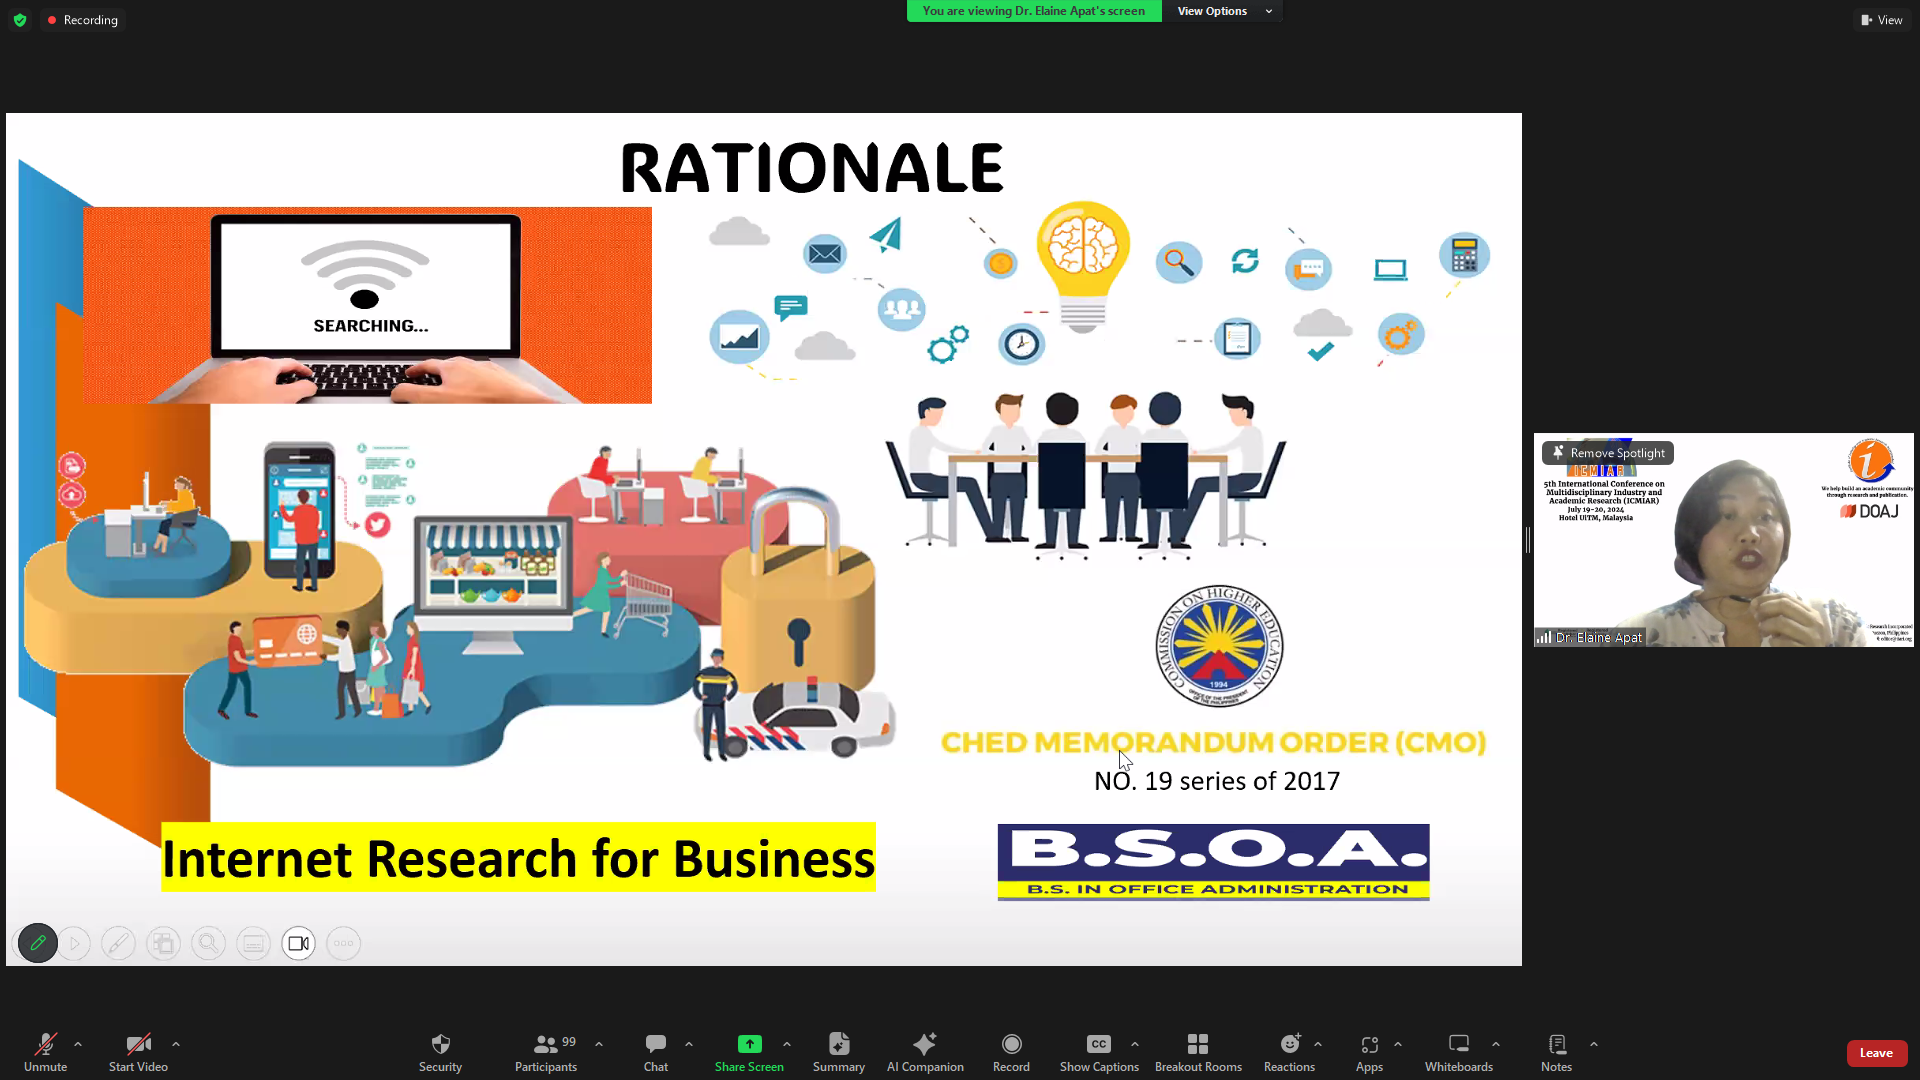Screen dimensions: 1920x1080
Task: Open the Security shield icon
Action: [440, 1044]
